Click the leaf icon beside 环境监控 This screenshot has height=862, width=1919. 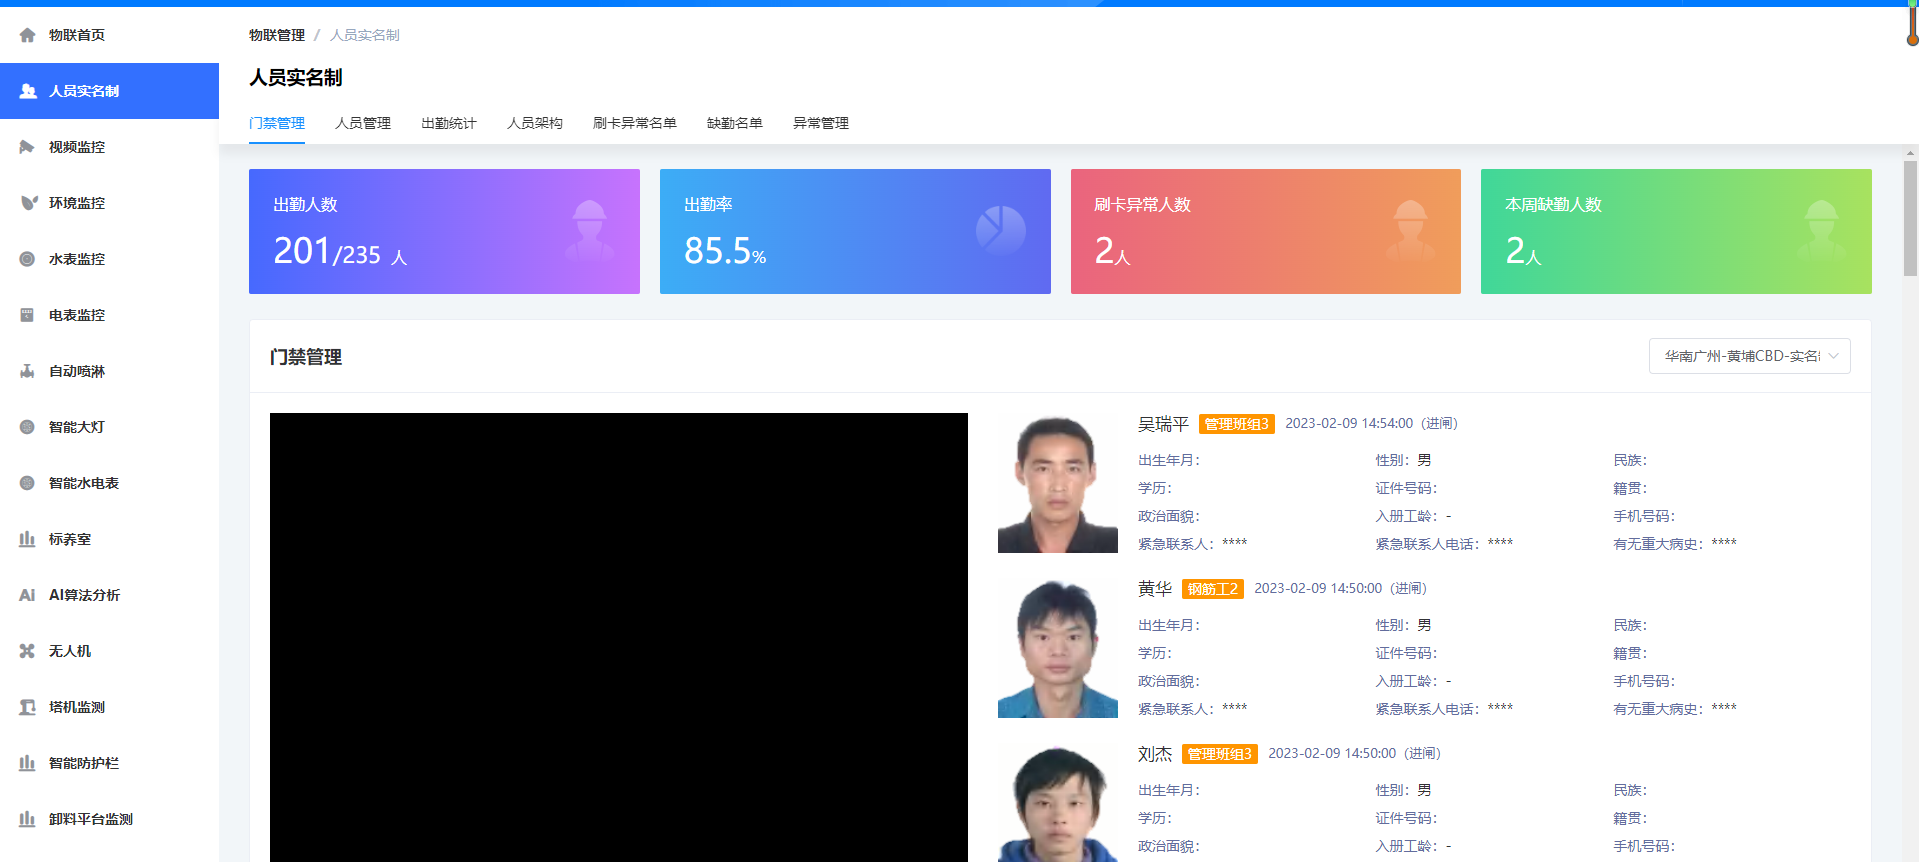click(x=28, y=203)
